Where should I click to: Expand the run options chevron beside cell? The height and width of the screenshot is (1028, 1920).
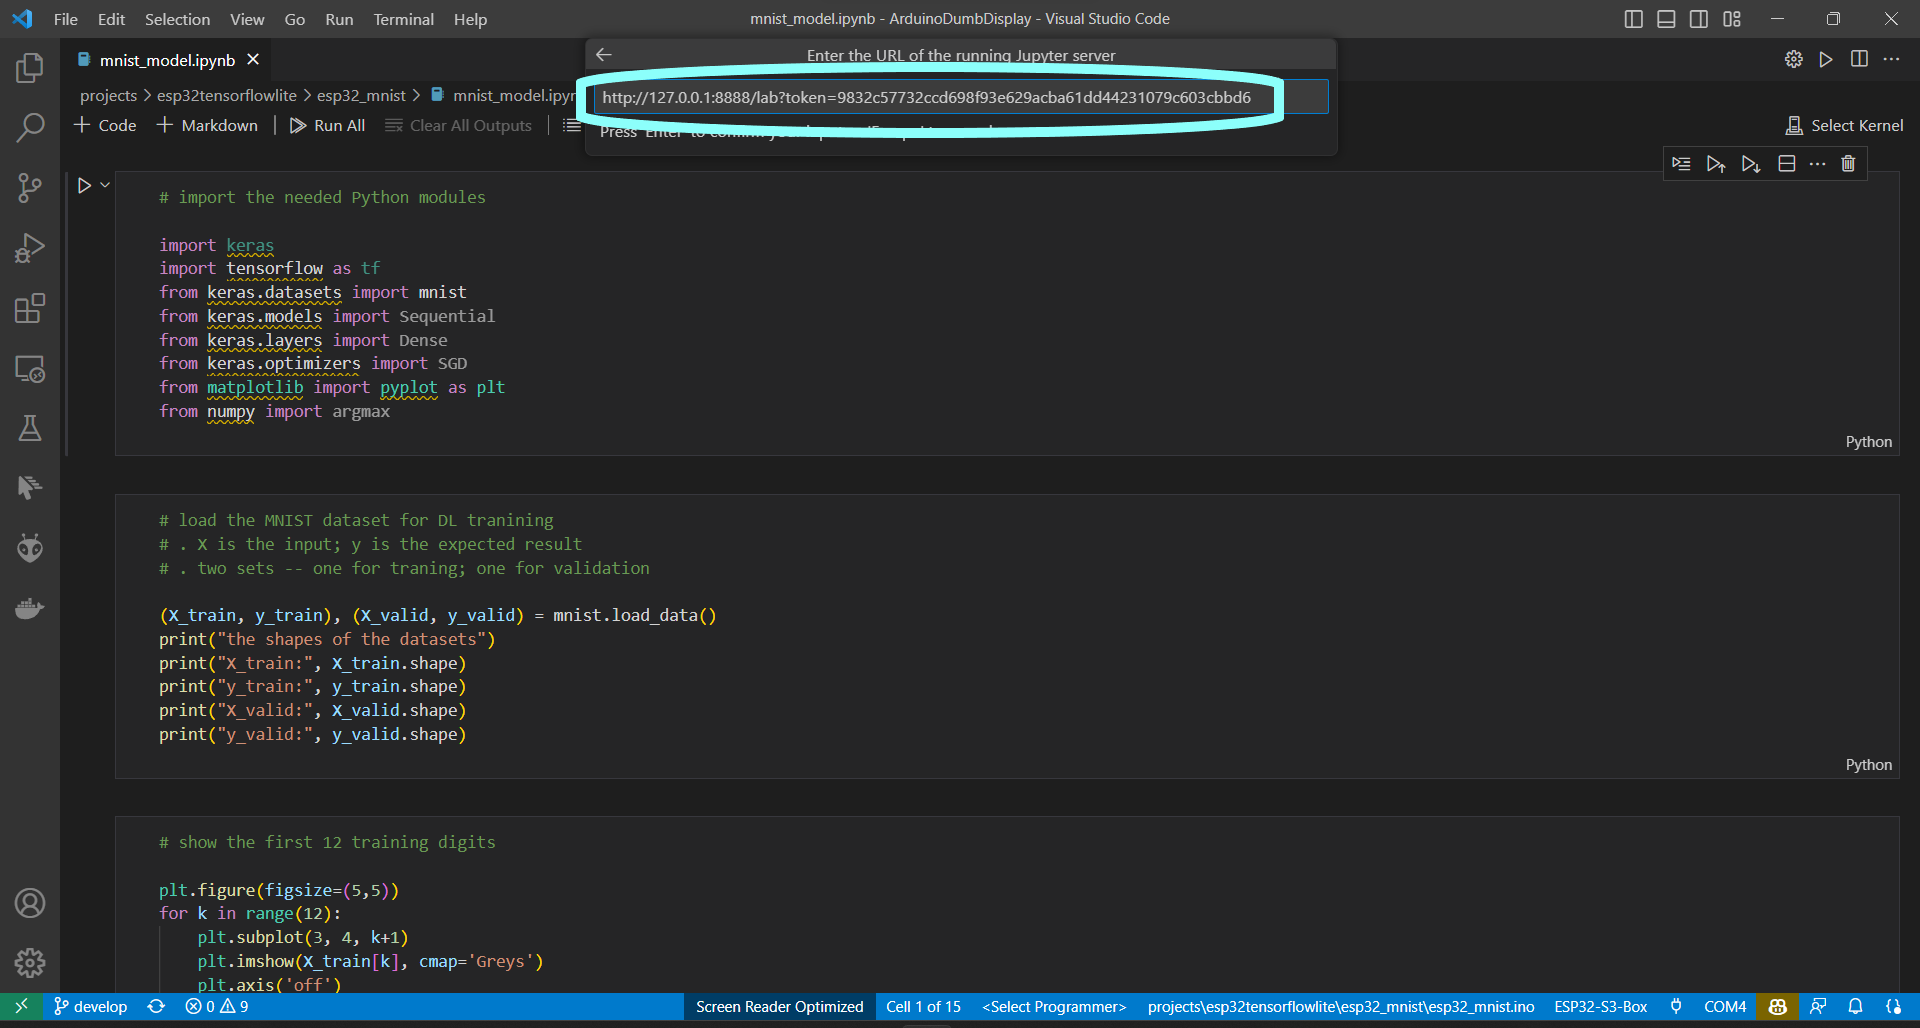[x=104, y=184]
